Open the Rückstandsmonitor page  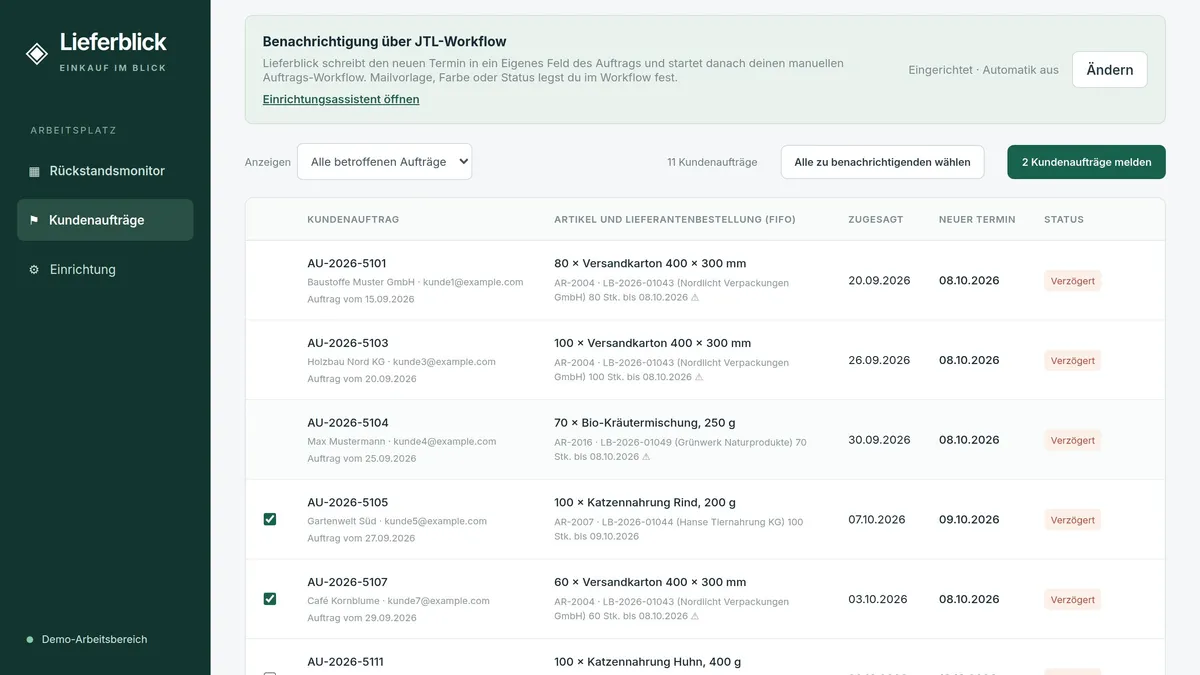105,171
